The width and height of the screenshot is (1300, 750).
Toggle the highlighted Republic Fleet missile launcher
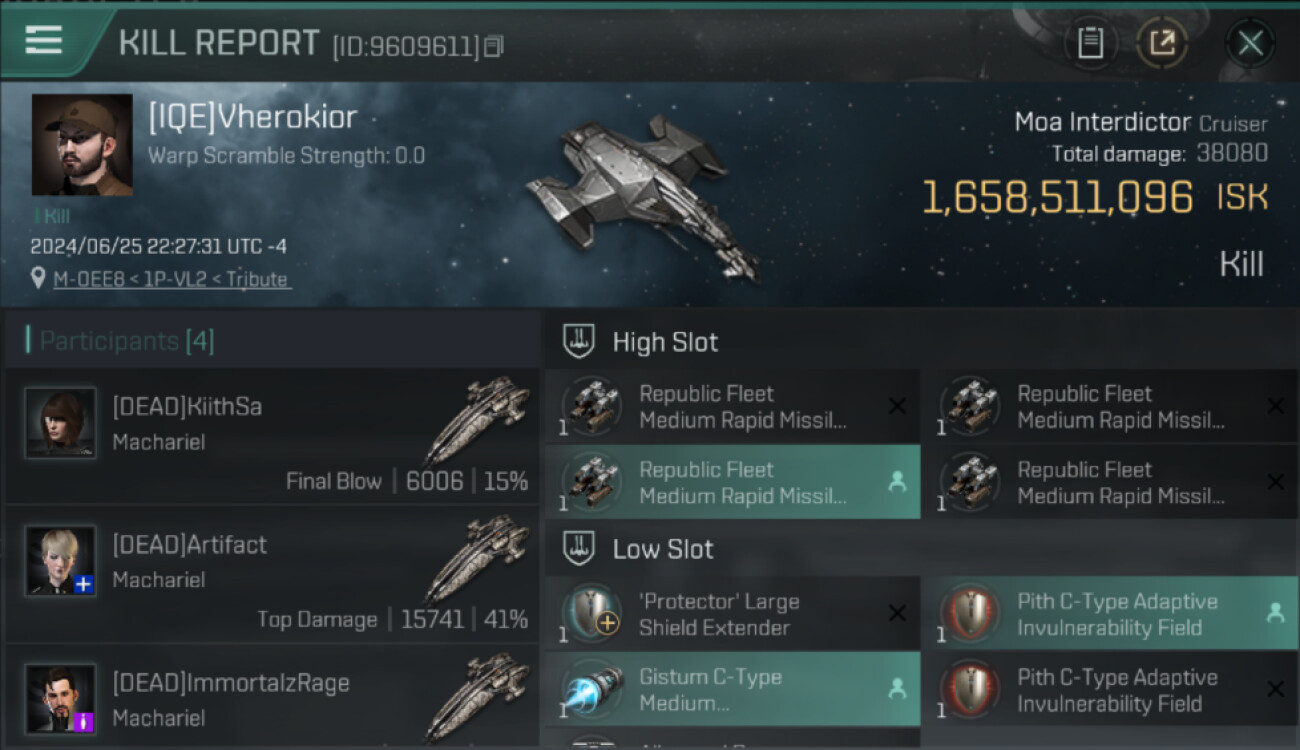(x=733, y=482)
